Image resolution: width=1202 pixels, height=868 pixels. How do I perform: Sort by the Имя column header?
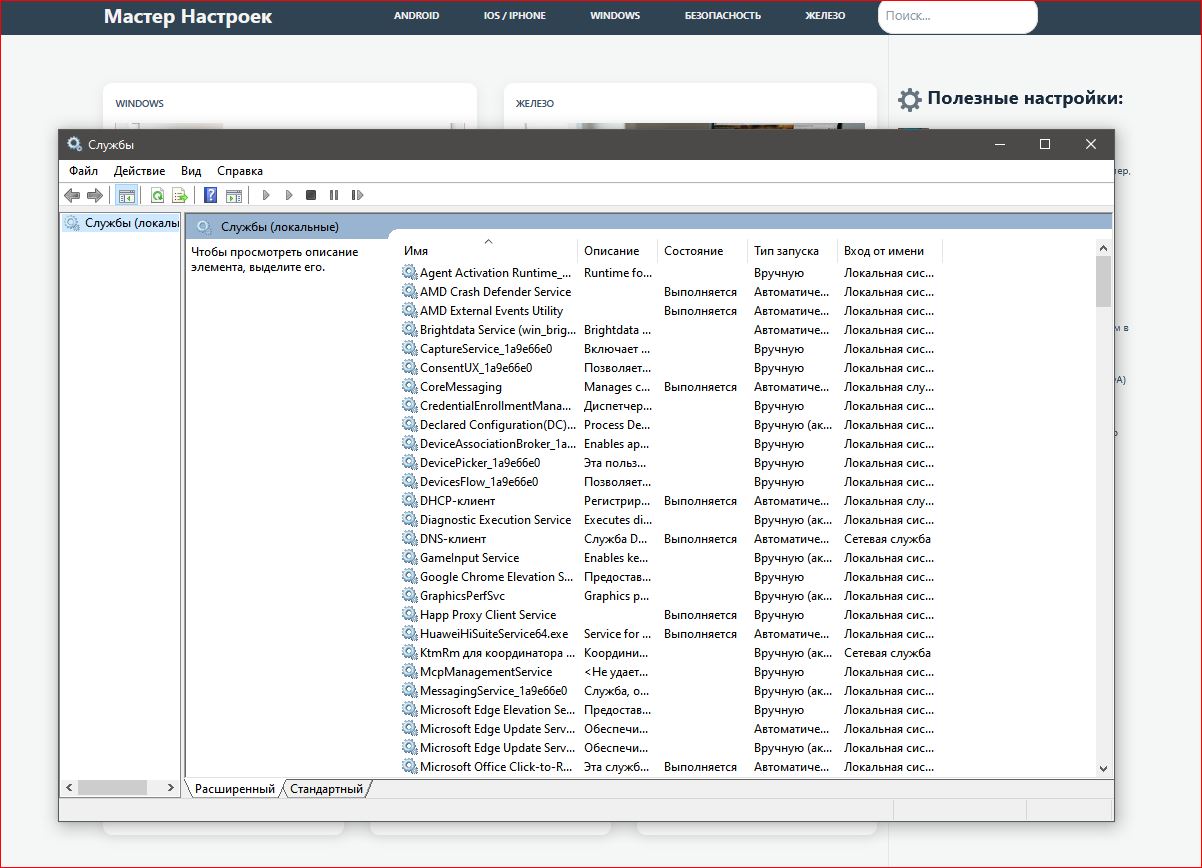pos(488,251)
